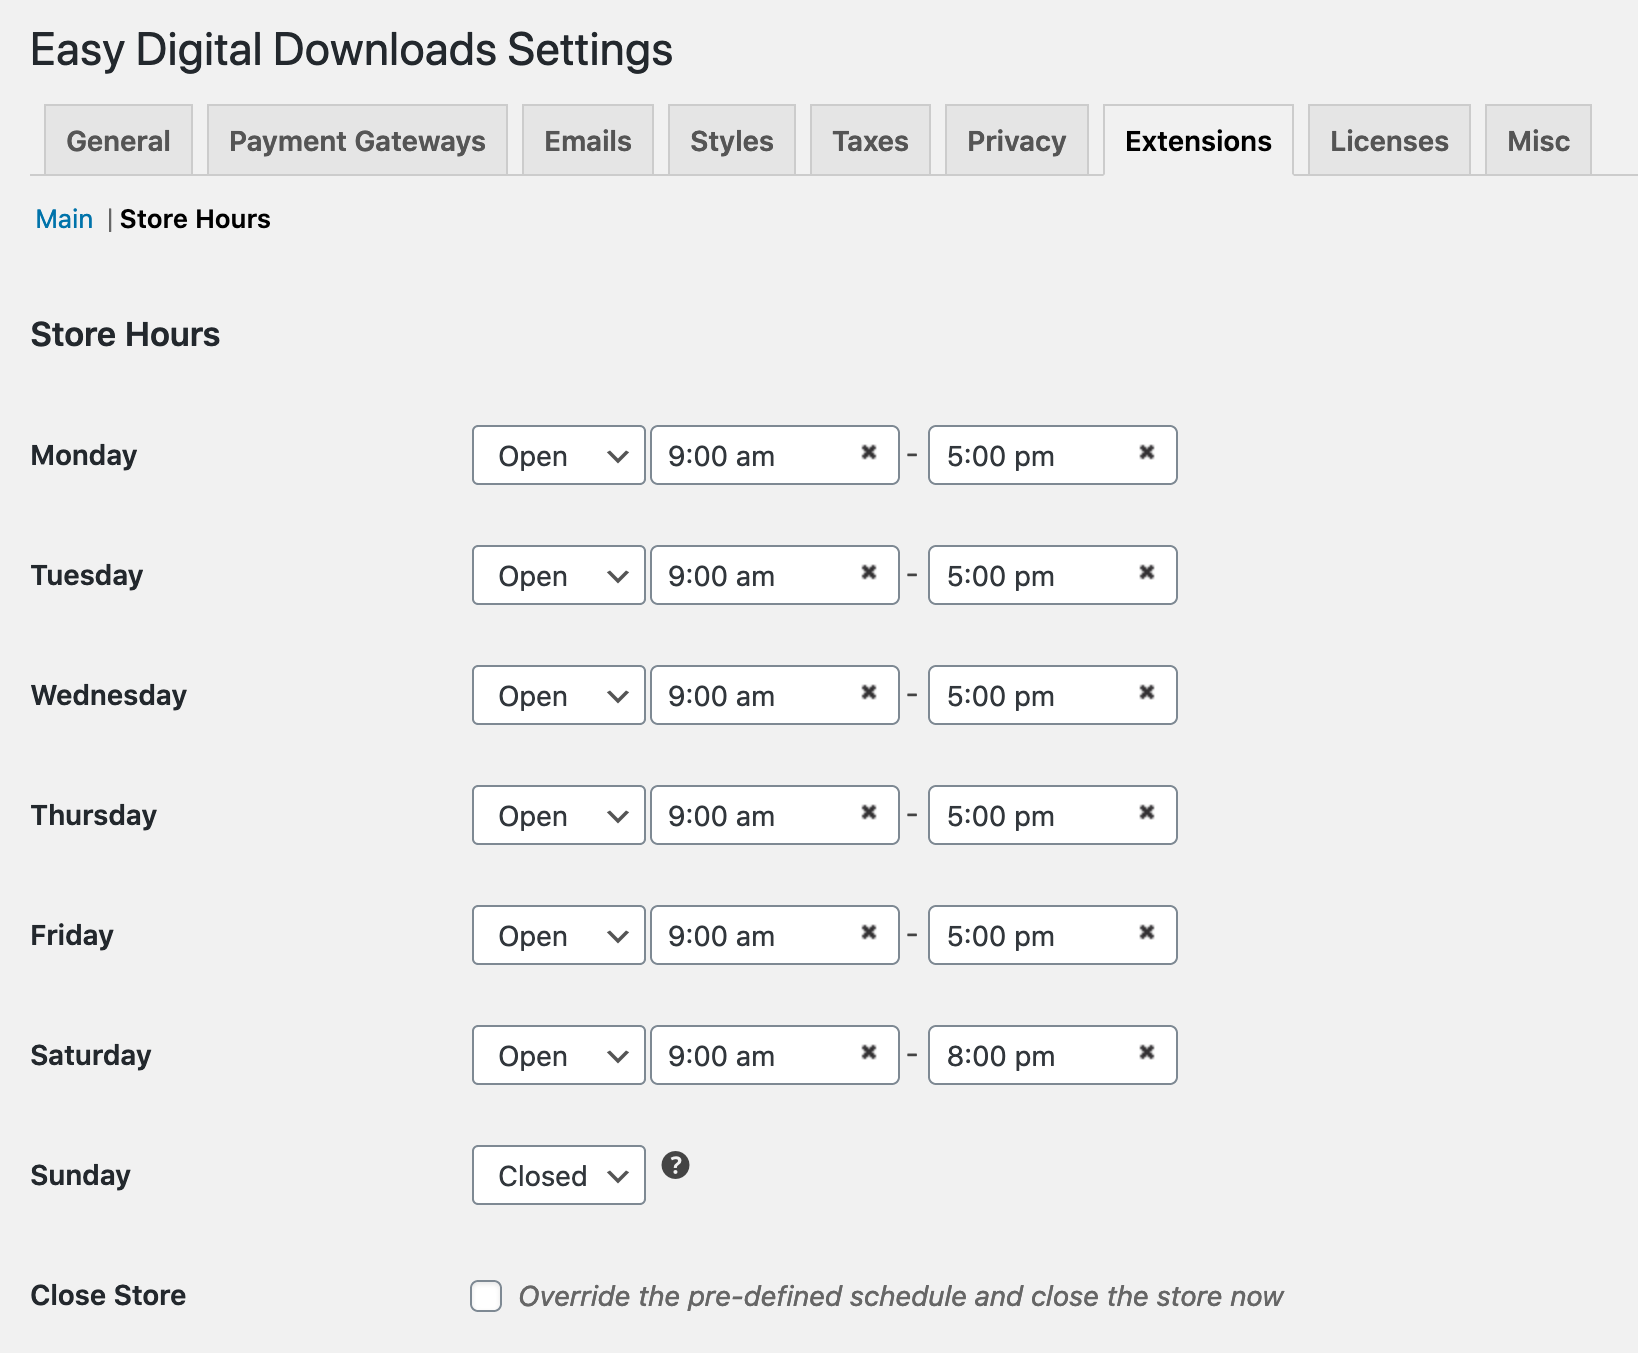
Task: Switch to the Payment Gateways tab
Action: pyautogui.click(x=357, y=141)
